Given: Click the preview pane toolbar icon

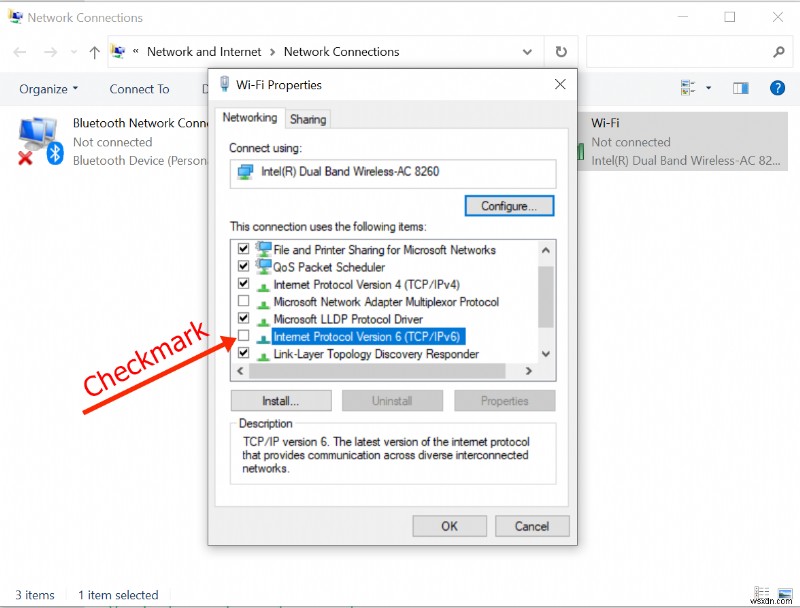Looking at the screenshot, I should click(740, 88).
